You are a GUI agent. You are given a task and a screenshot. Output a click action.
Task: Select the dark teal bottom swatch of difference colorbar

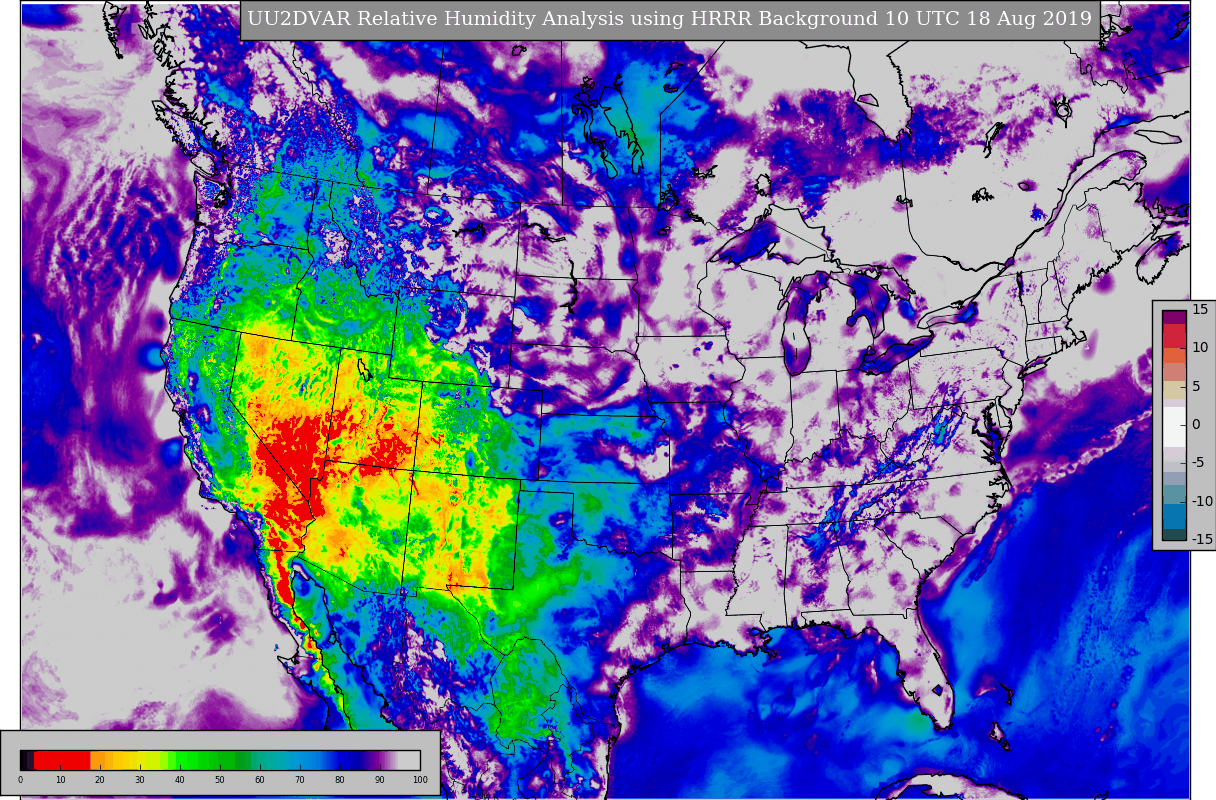[1174, 534]
